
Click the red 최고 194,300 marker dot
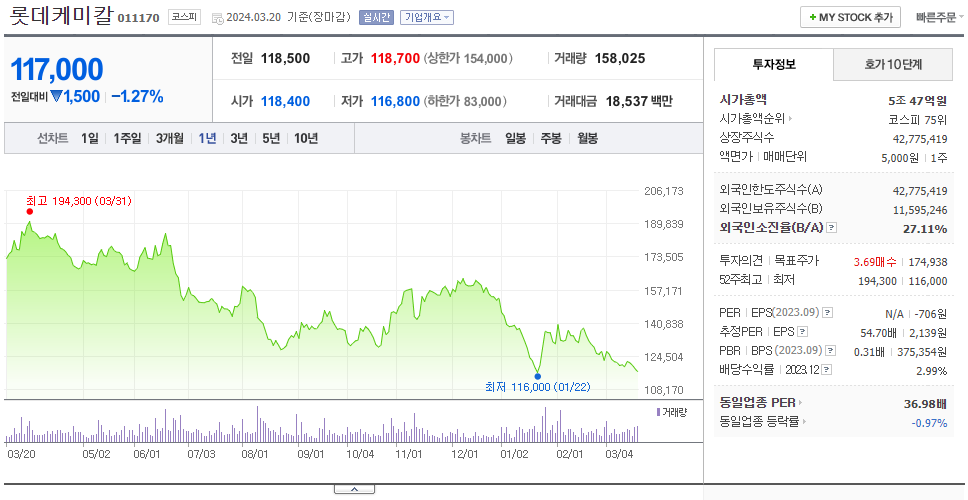click(30, 212)
